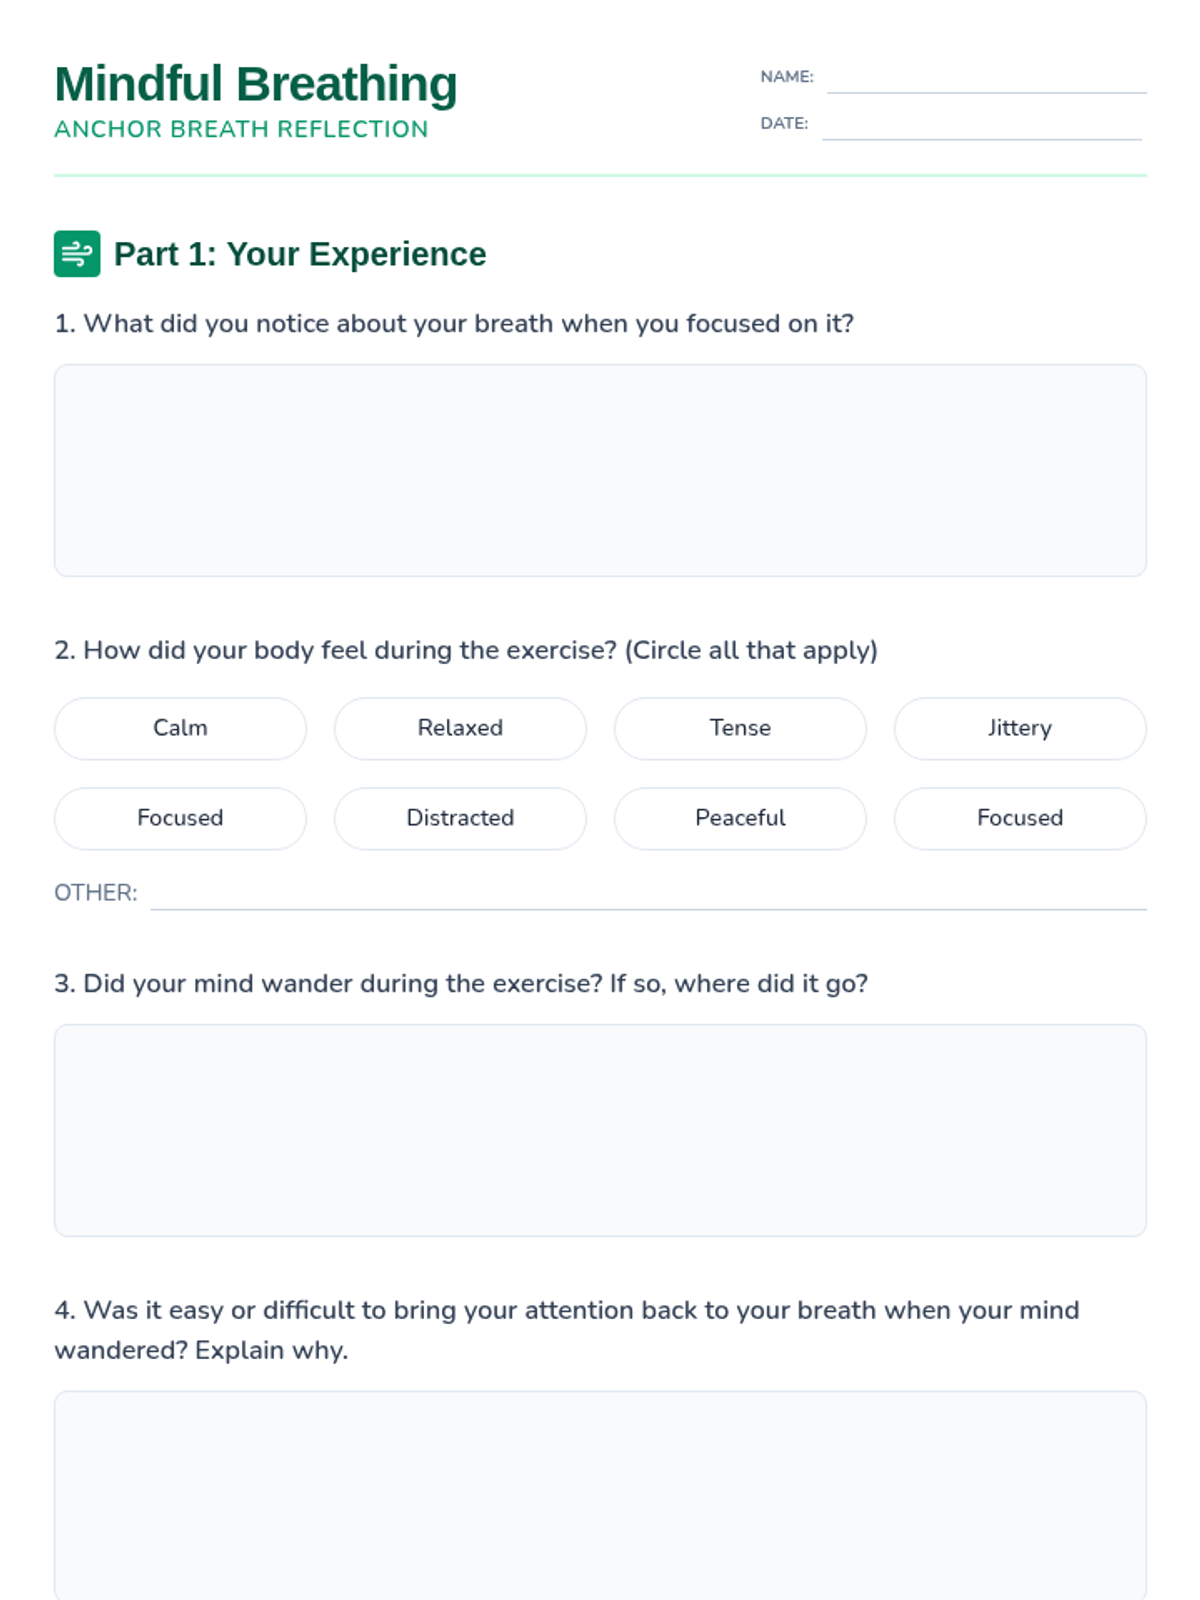
Task: Choose the Tense feeling option
Action: point(740,728)
